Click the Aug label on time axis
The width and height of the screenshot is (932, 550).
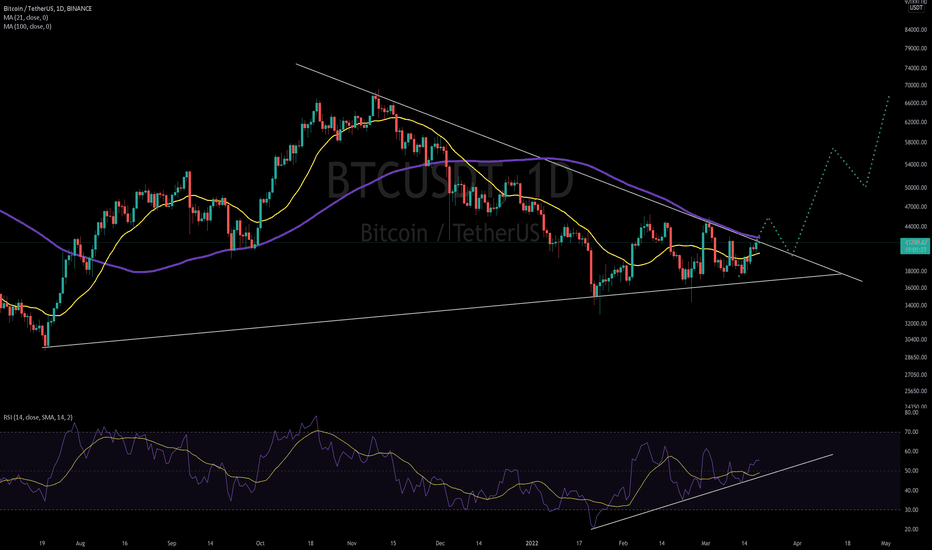[x=81, y=543]
